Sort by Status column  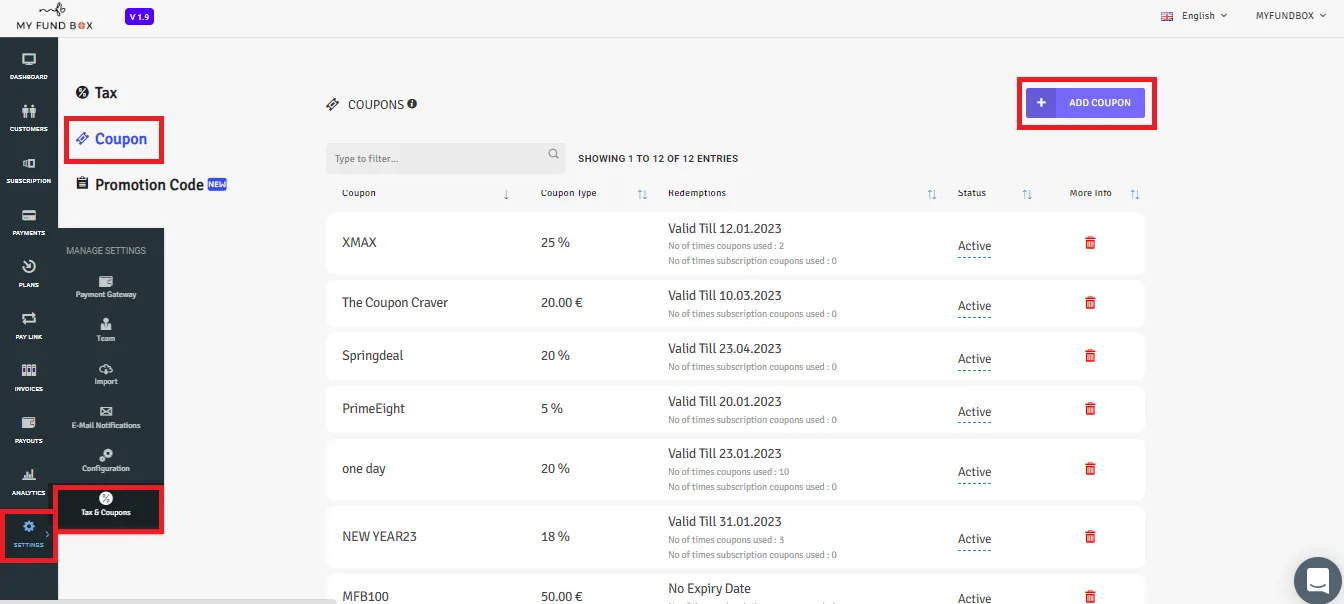(x=1027, y=194)
